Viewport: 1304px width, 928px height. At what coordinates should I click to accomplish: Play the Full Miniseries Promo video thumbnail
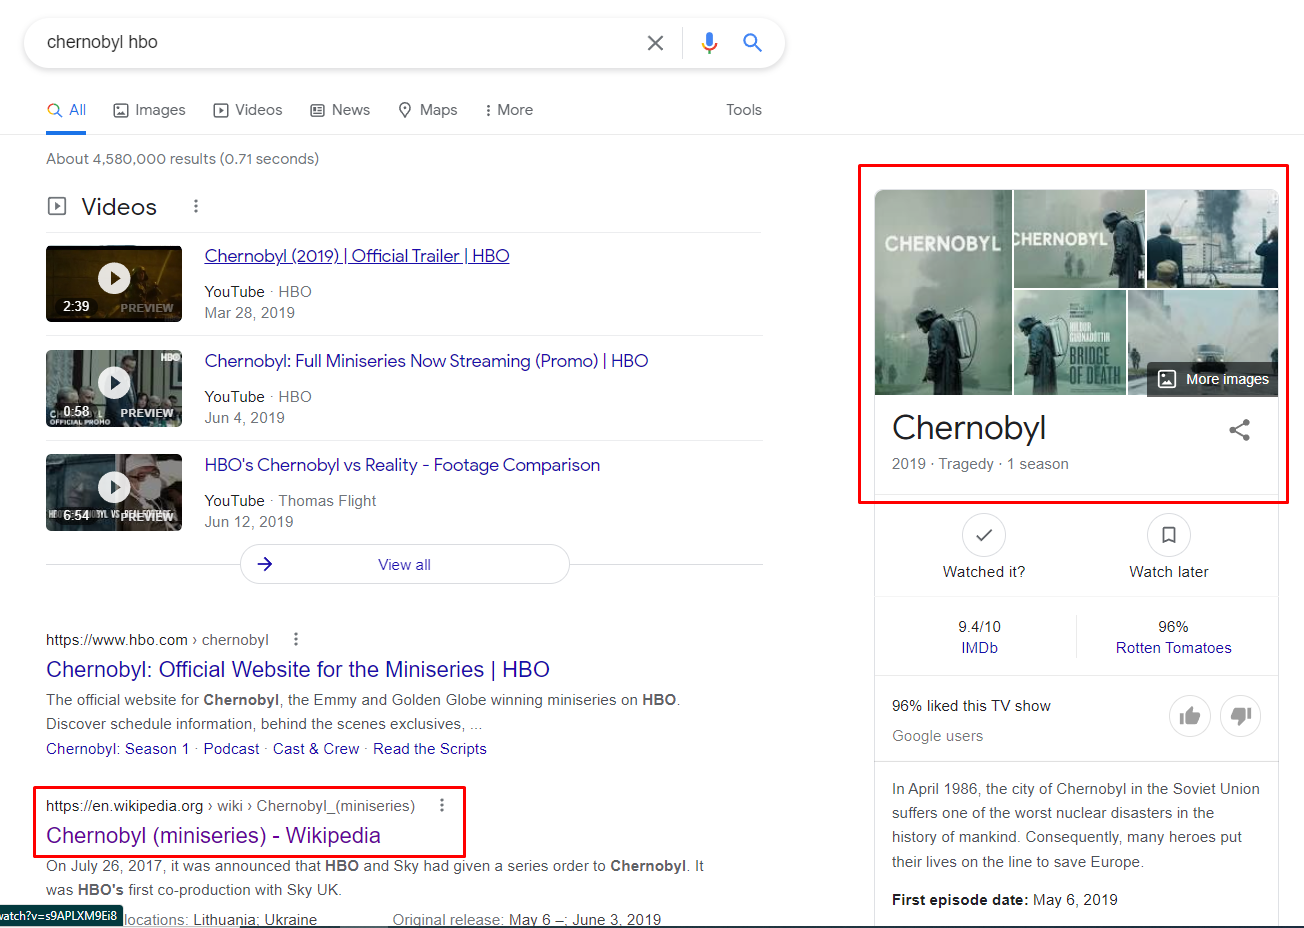[x=114, y=388]
